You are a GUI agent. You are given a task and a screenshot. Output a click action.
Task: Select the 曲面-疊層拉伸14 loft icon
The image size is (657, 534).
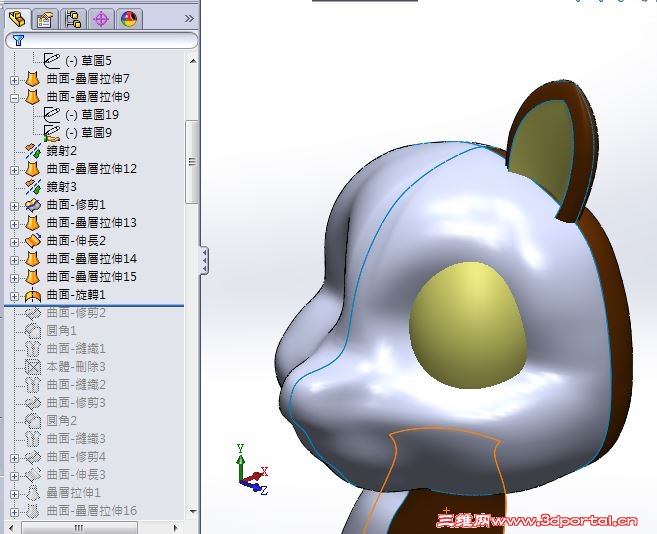(x=32, y=259)
